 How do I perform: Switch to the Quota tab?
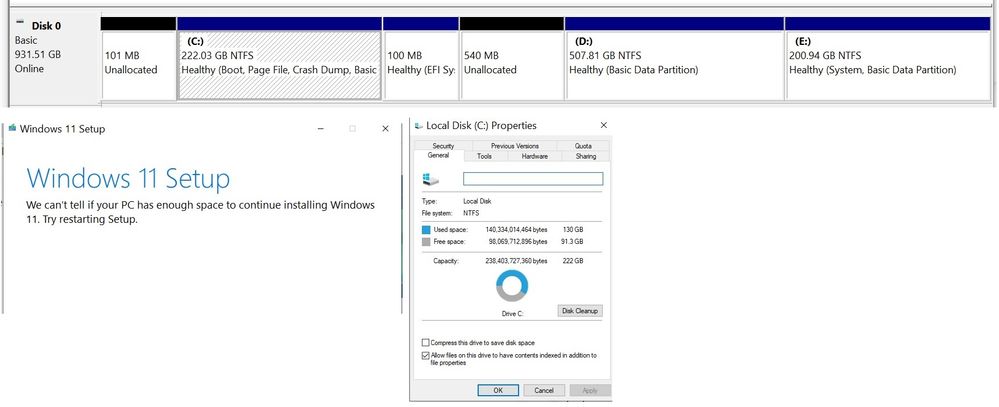click(583, 146)
